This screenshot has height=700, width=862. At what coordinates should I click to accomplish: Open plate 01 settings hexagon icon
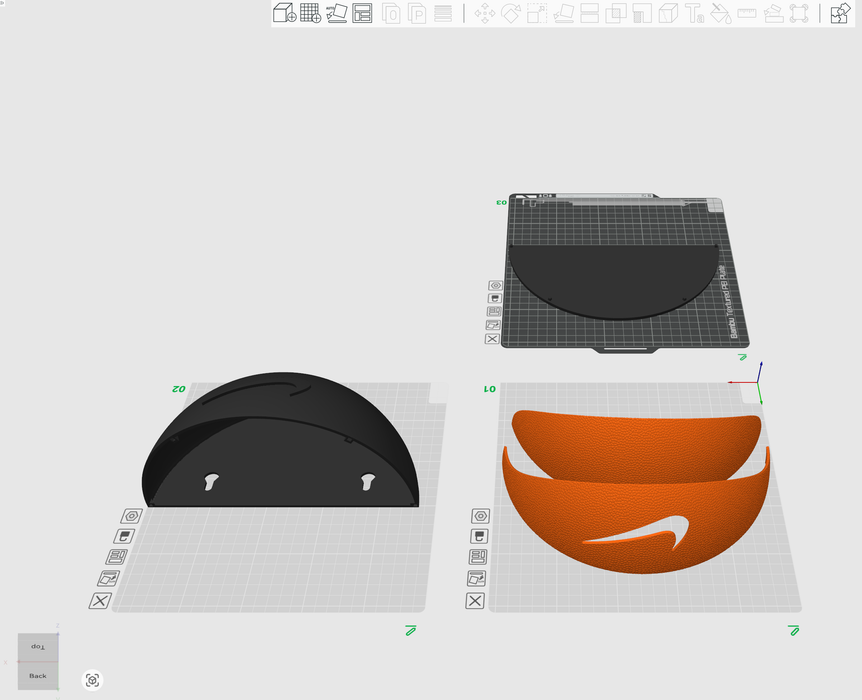pyautogui.click(x=481, y=516)
